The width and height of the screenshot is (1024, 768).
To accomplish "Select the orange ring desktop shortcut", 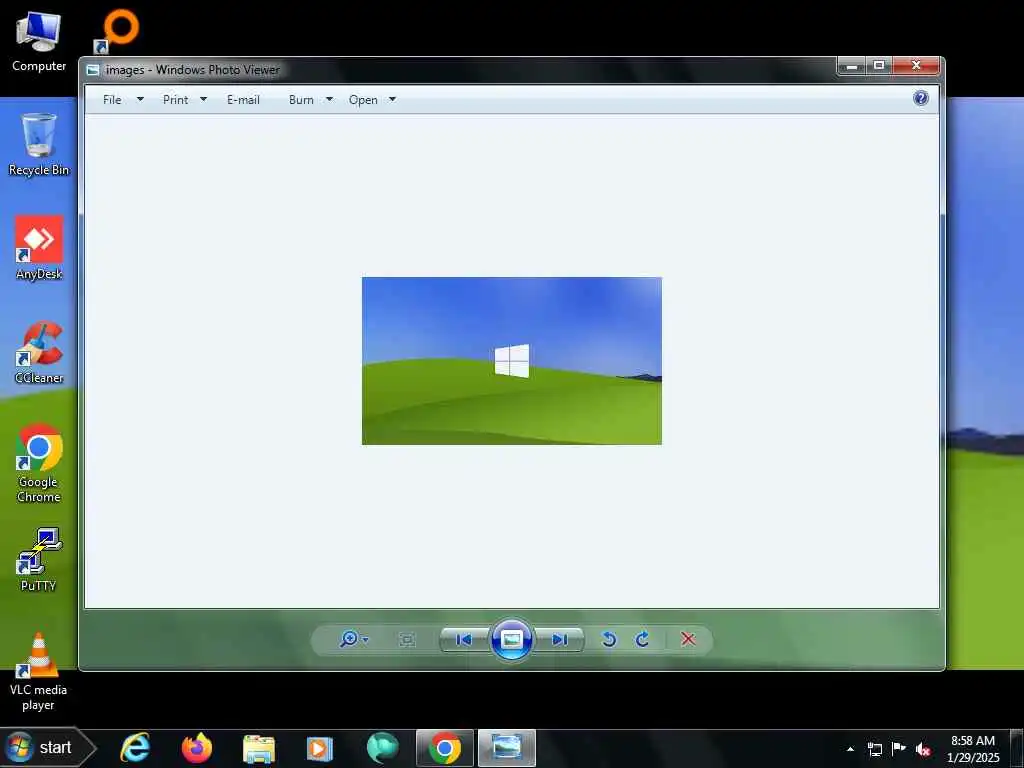I will click(116, 31).
